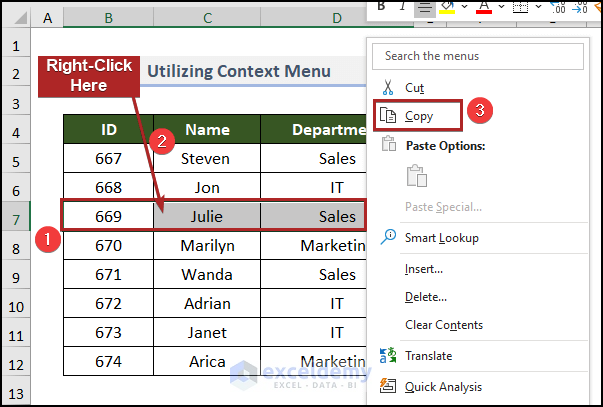This screenshot has width=603, height=407.
Task: Click cell containing 674
Action: click(x=108, y=361)
